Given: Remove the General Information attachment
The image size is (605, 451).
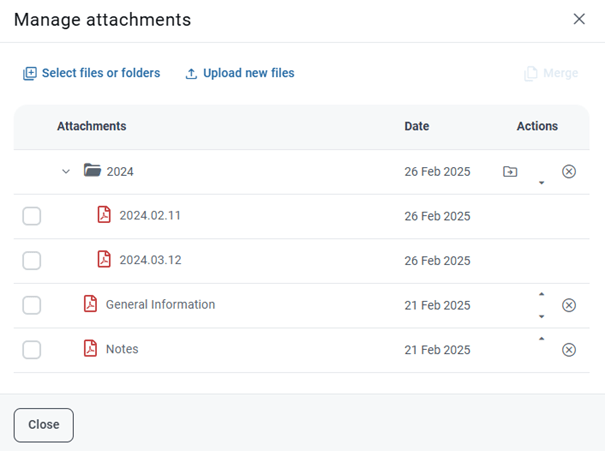Looking at the screenshot, I should pyautogui.click(x=569, y=305).
